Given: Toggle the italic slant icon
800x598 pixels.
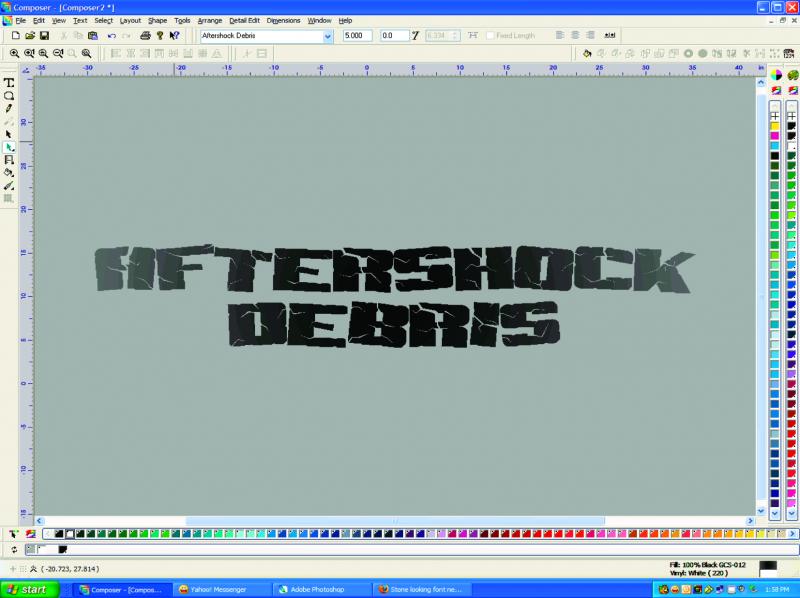Looking at the screenshot, I should point(415,36).
